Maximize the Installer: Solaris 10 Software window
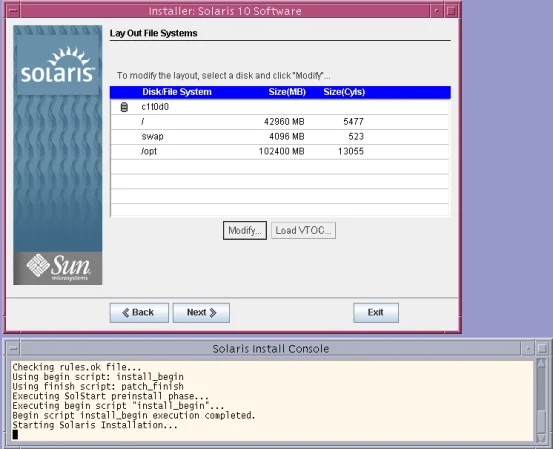 (x=451, y=11)
